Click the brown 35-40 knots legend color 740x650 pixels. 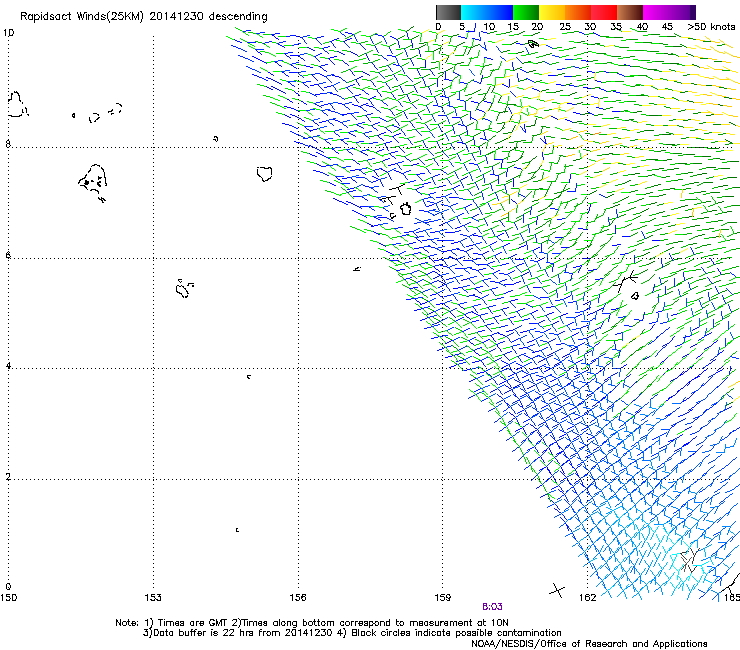pos(630,12)
